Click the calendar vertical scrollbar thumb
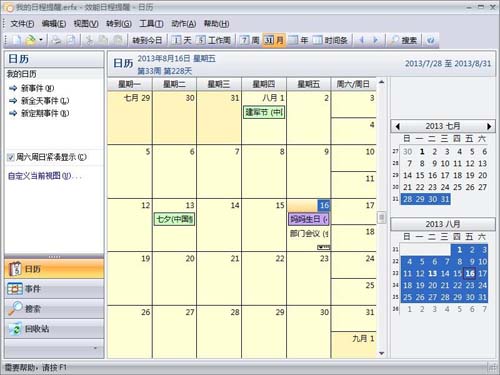Viewport: 500px width, 375px height. click(x=381, y=217)
